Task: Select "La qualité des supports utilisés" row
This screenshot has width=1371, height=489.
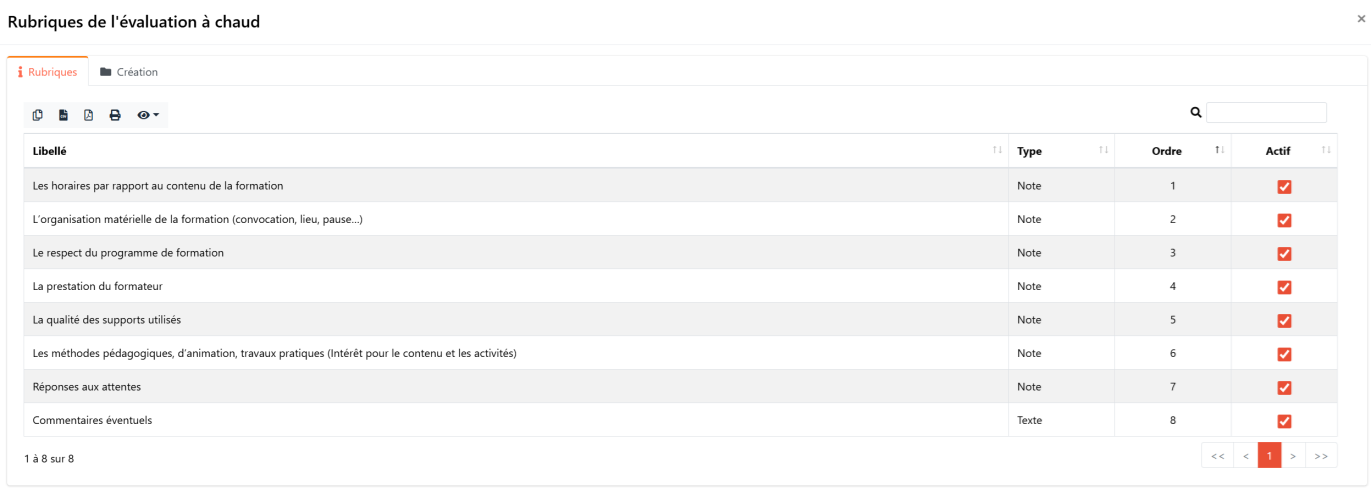Action: 107,320
